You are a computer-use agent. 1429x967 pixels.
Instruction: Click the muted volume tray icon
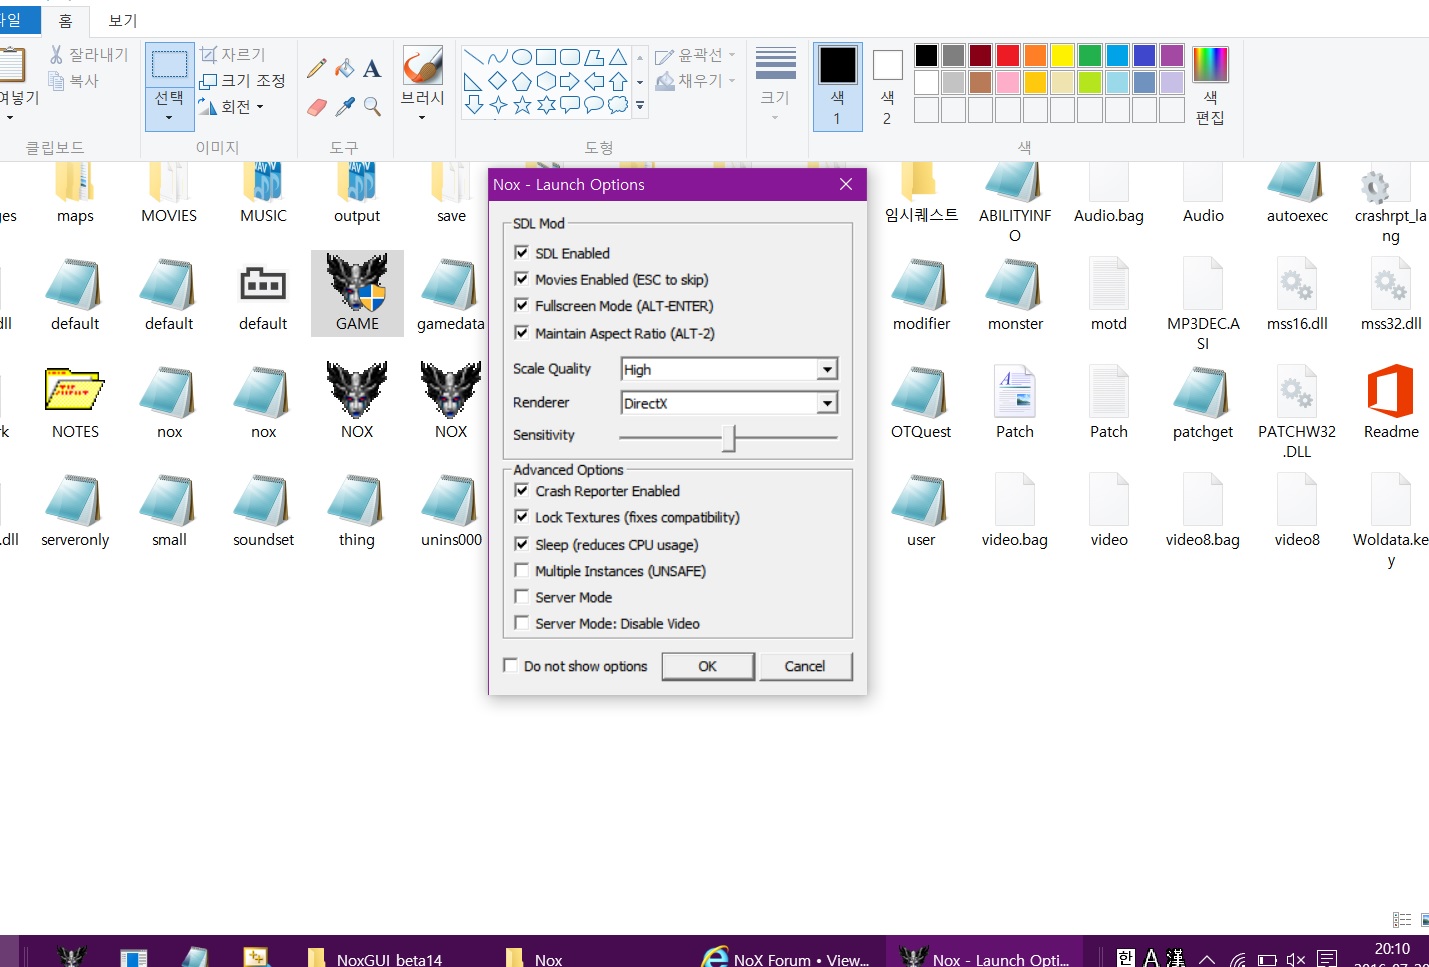(x=1296, y=958)
